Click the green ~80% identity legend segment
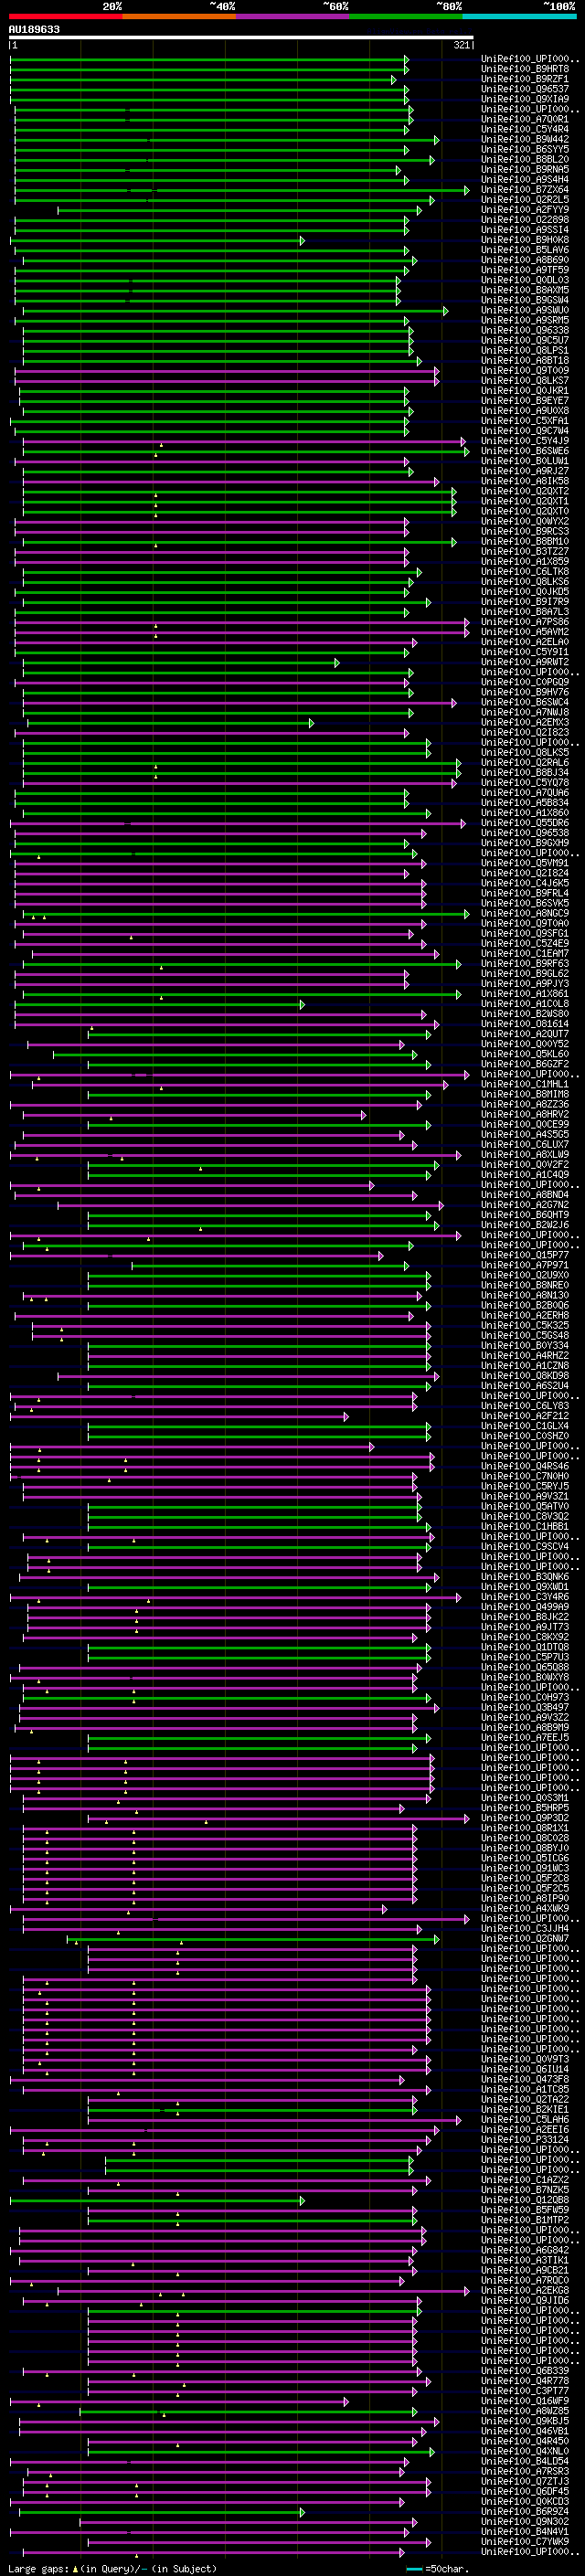Screen dimensions: 585x2576 coord(406,16)
